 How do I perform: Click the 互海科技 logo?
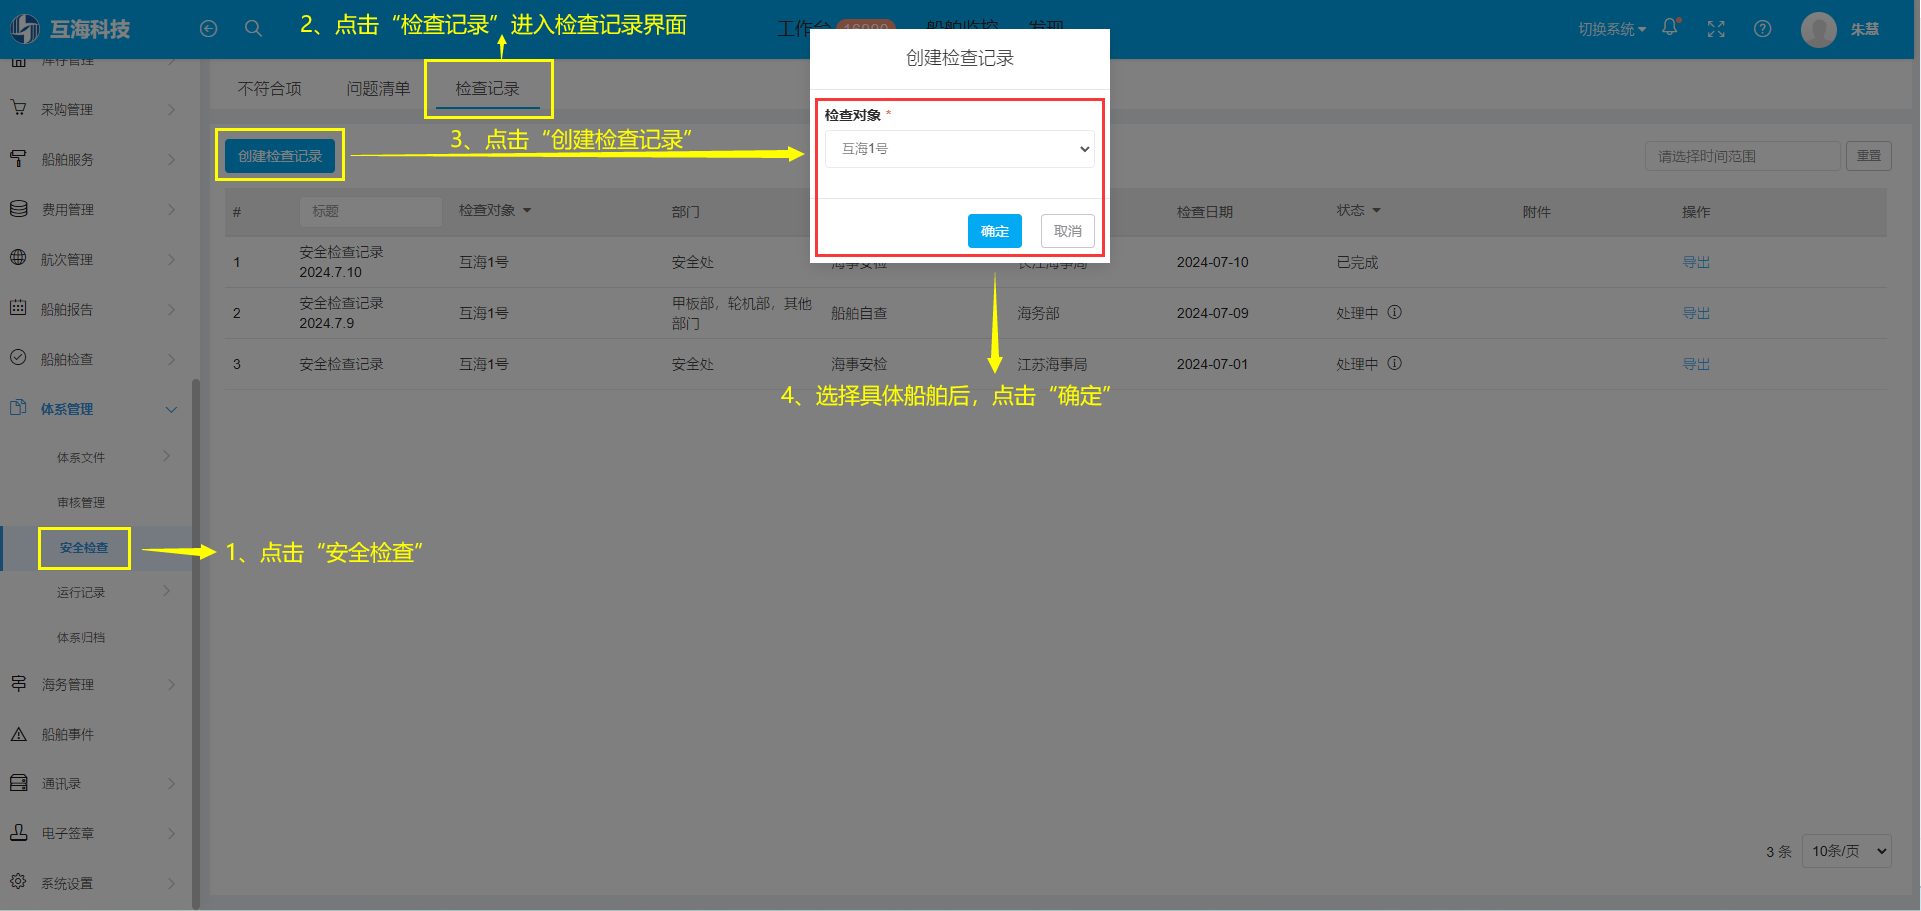point(70,29)
